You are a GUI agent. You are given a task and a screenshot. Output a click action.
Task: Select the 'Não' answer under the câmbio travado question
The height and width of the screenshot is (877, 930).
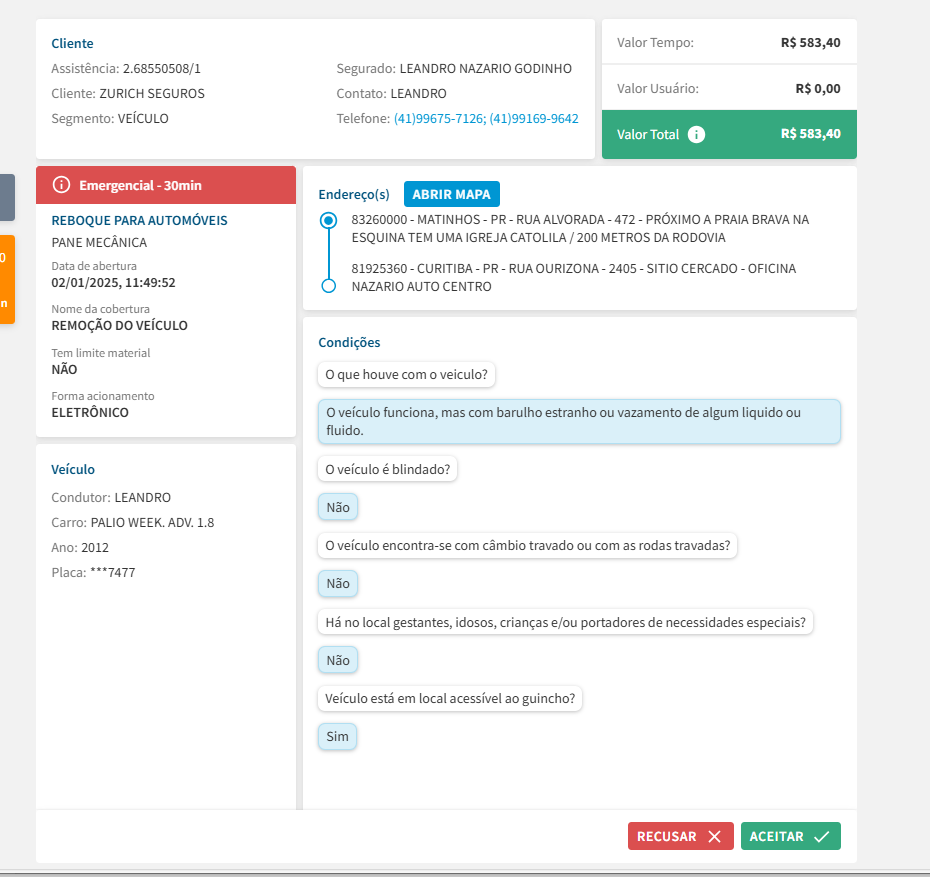click(338, 584)
